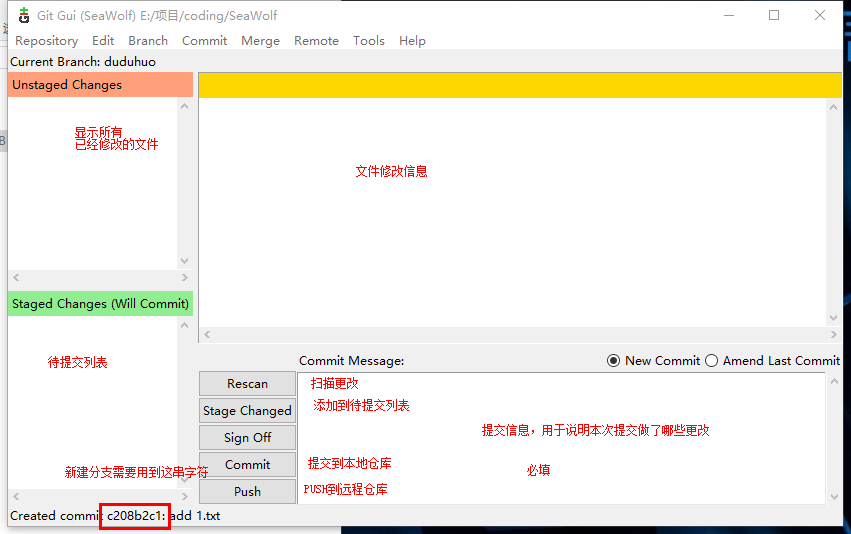Click diff pane scroll left arrow
This screenshot has width=851, height=534.
pos(207,335)
